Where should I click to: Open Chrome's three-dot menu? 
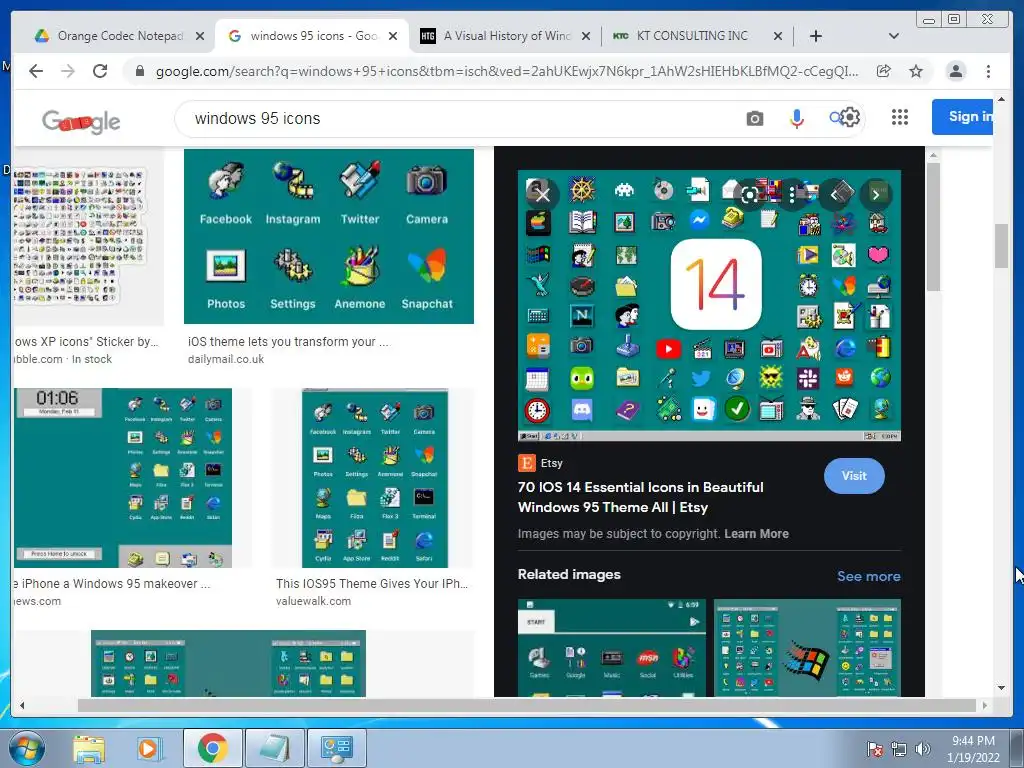989,71
